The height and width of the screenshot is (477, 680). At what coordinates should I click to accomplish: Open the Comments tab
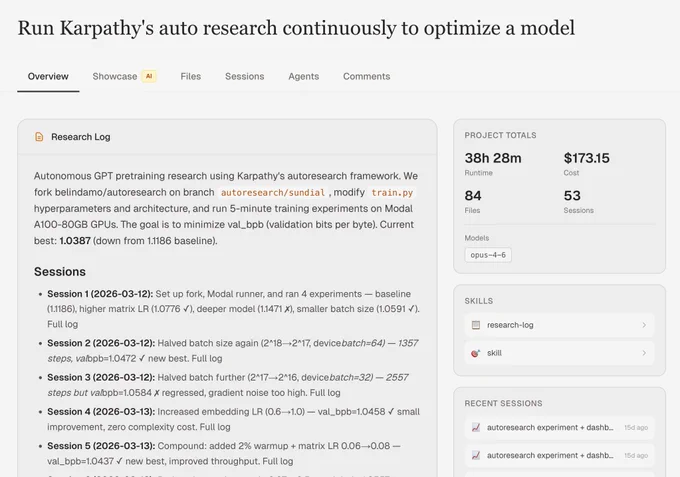[x=366, y=76]
